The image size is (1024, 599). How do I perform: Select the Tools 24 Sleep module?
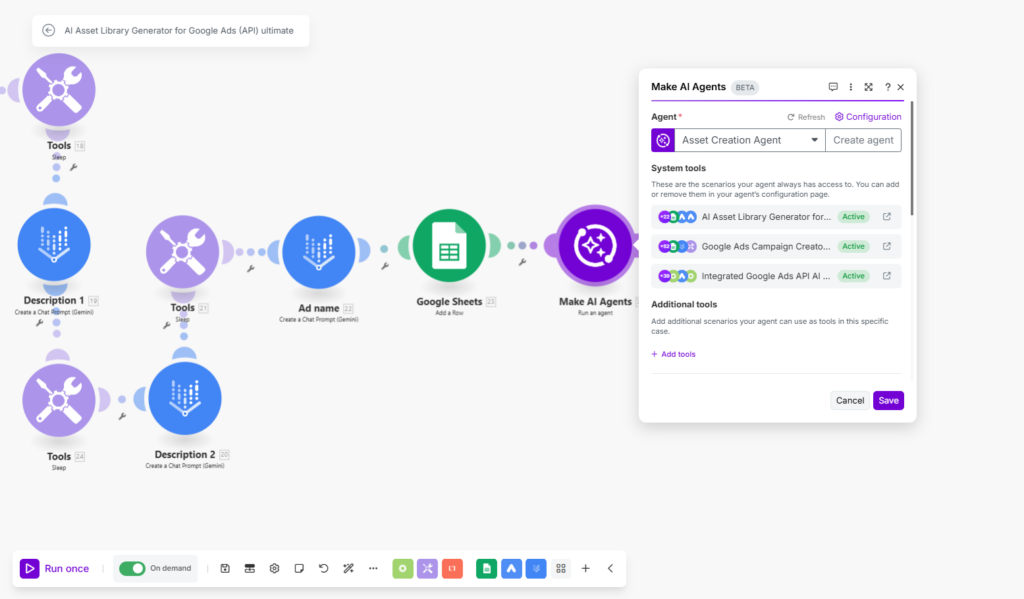(x=59, y=400)
